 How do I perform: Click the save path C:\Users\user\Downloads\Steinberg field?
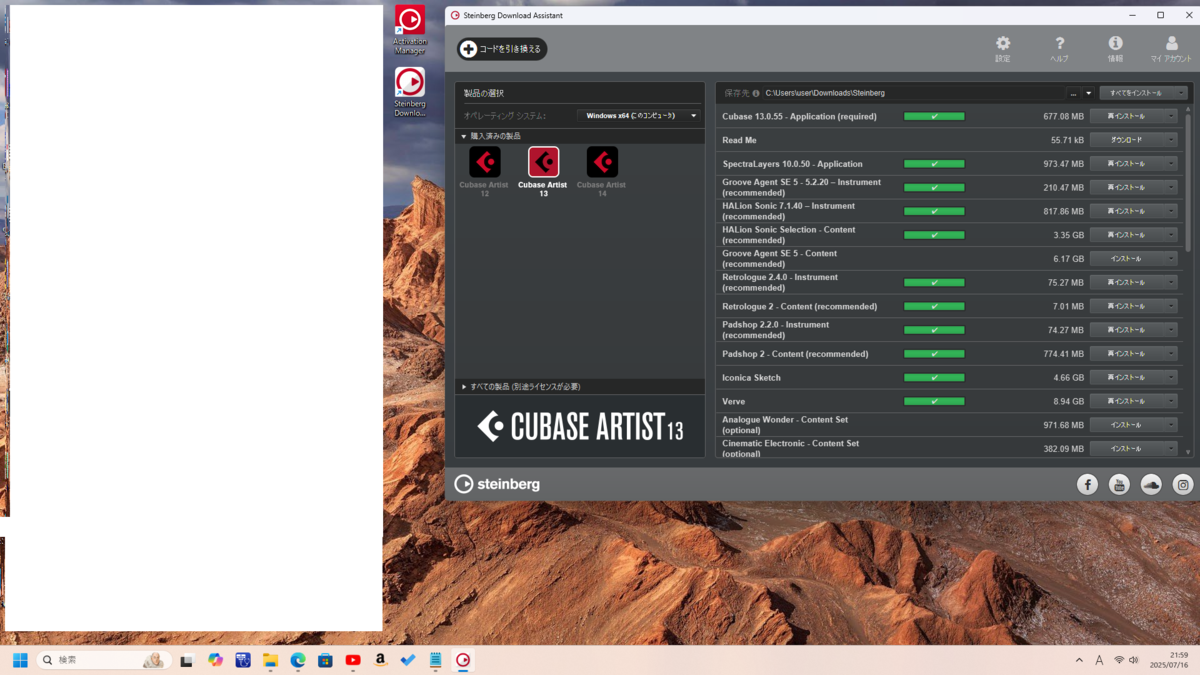click(x=913, y=93)
